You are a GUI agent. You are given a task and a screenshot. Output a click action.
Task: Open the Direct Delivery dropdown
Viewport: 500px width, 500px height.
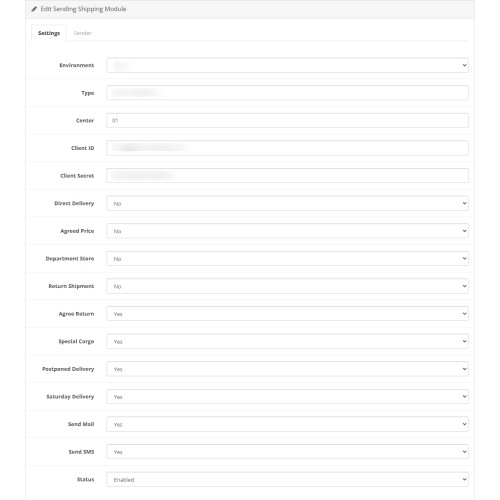tap(287, 203)
